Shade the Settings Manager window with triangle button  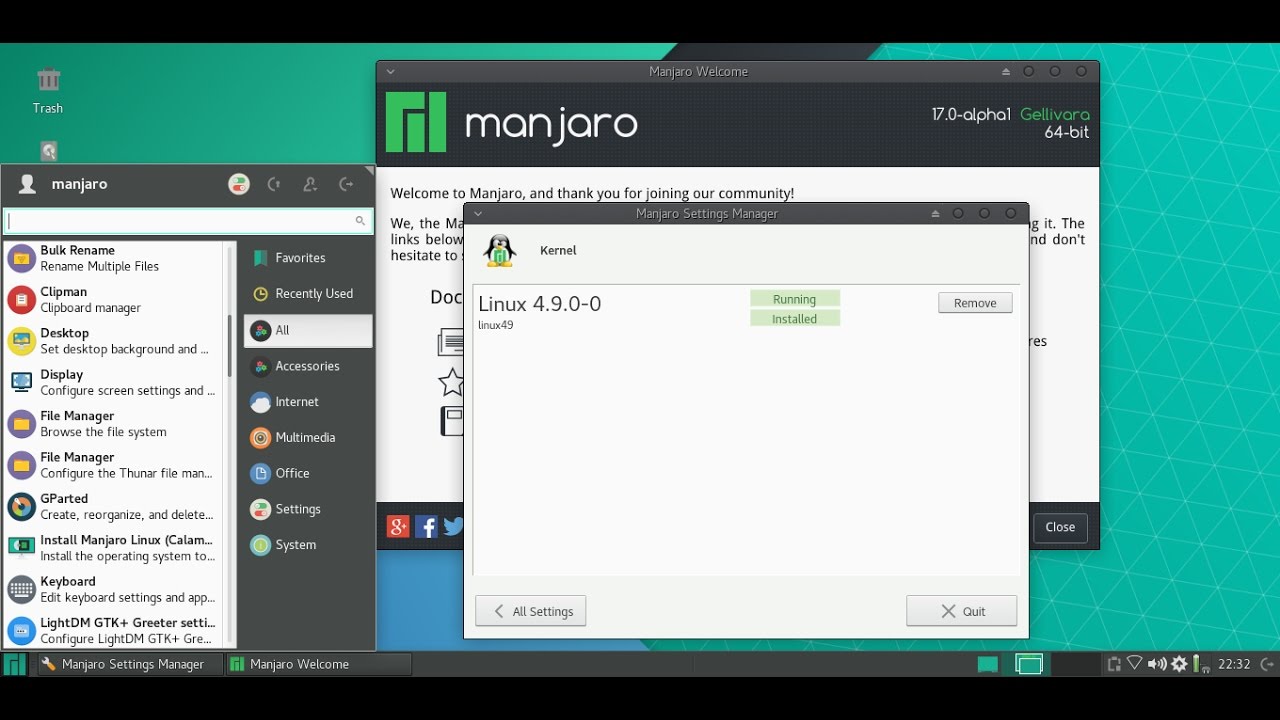(936, 214)
